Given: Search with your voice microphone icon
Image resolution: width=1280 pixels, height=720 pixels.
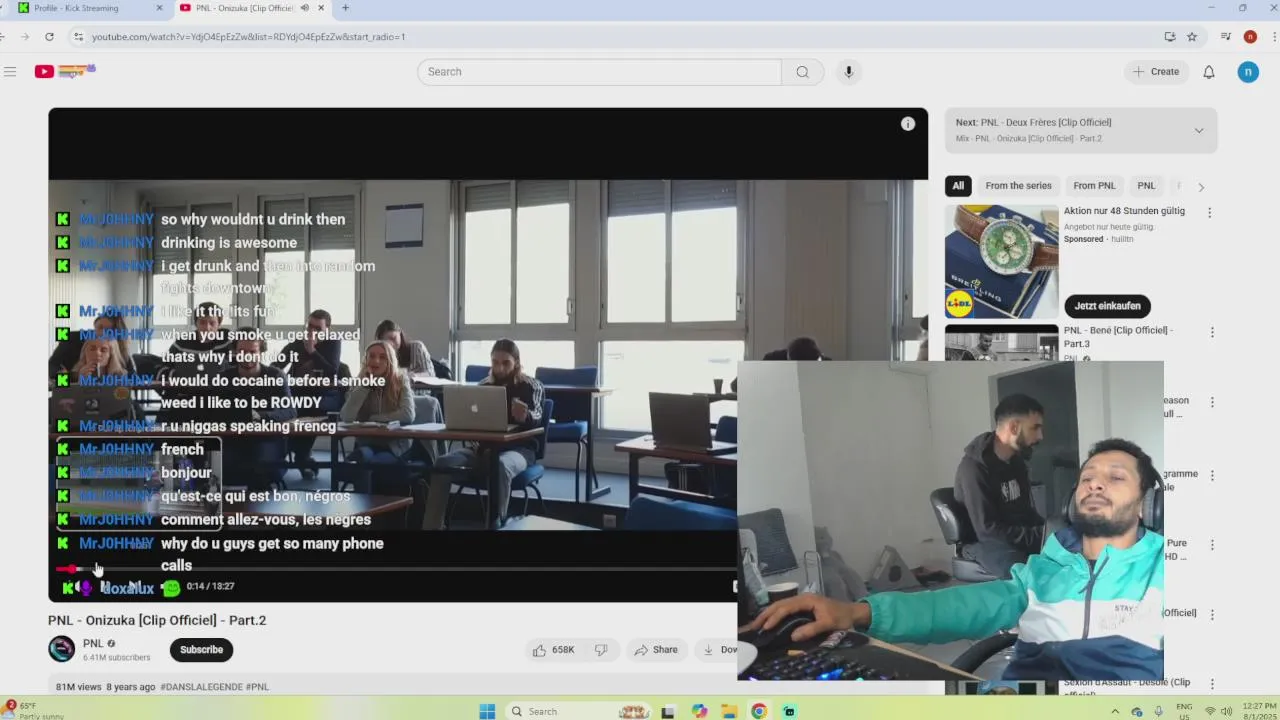Looking at the screenshot, I should coord(848,72).
